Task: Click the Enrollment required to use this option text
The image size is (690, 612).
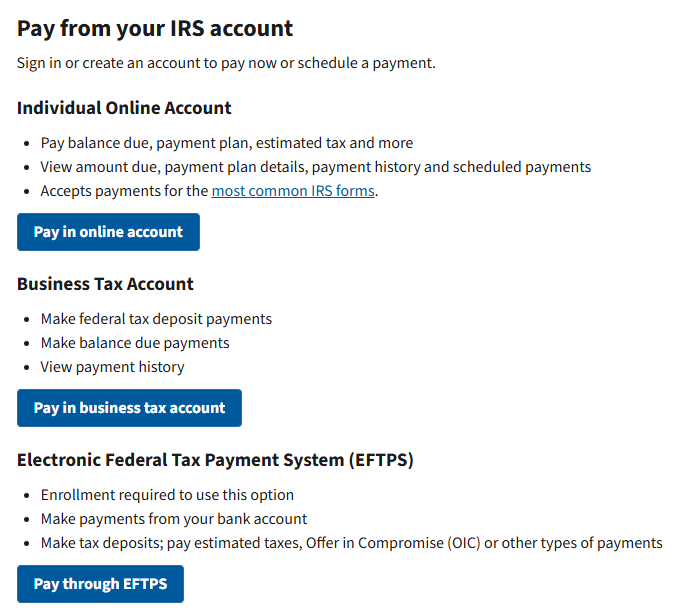Action: coord(167,495)
